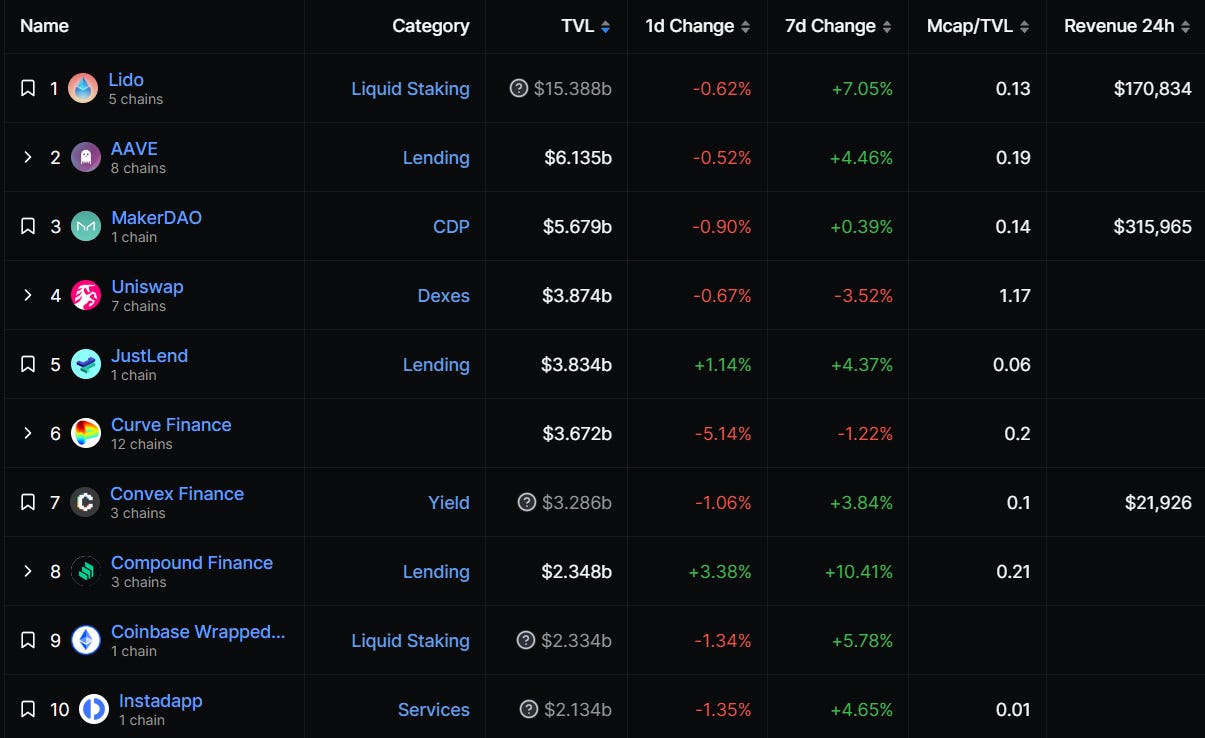Screen dimensions: 1205x738
Task: Open the Compound Finance protocol link
Action: coord(192,562)
